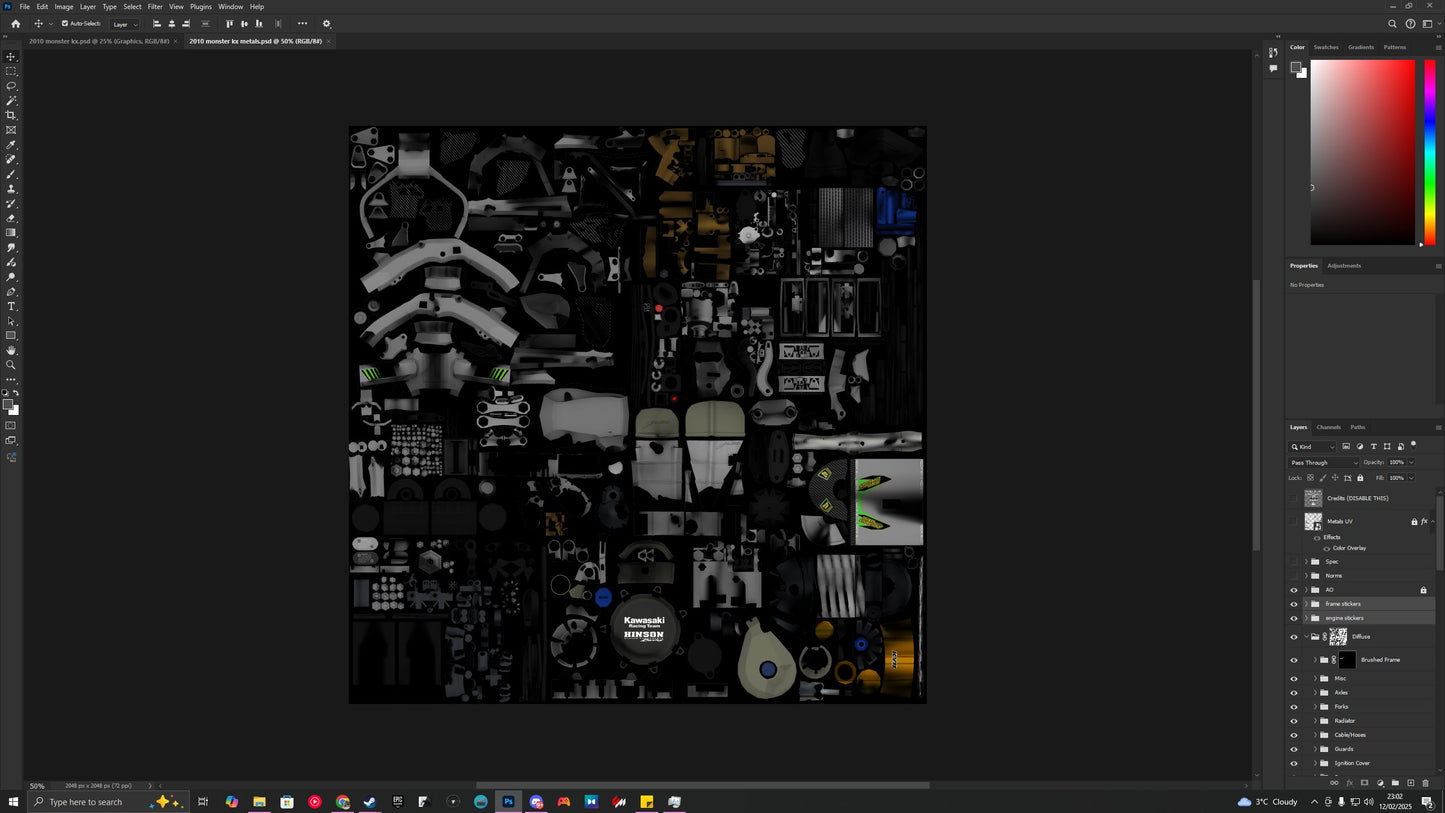Screen dimensions: 1445x813
Task: Switch to 2010 monster kx.psd document tab
Action: [x=100, y=41]
